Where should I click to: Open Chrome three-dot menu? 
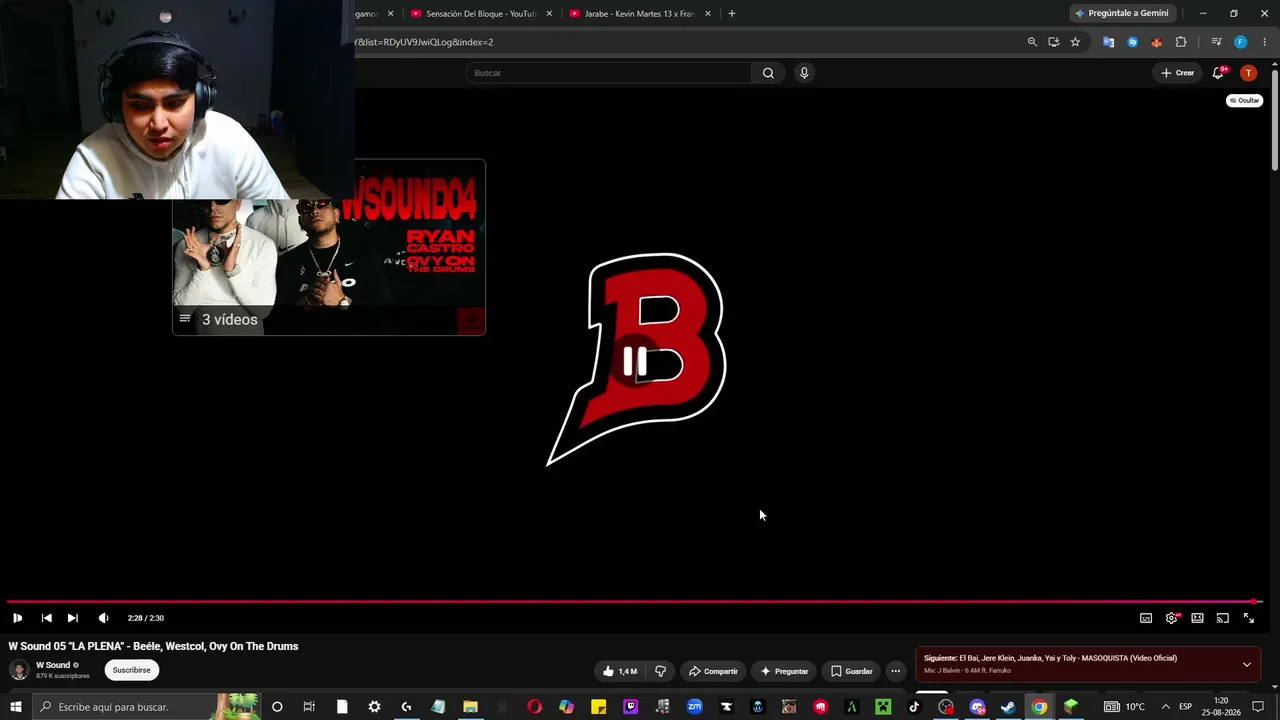pos(1264,42)
